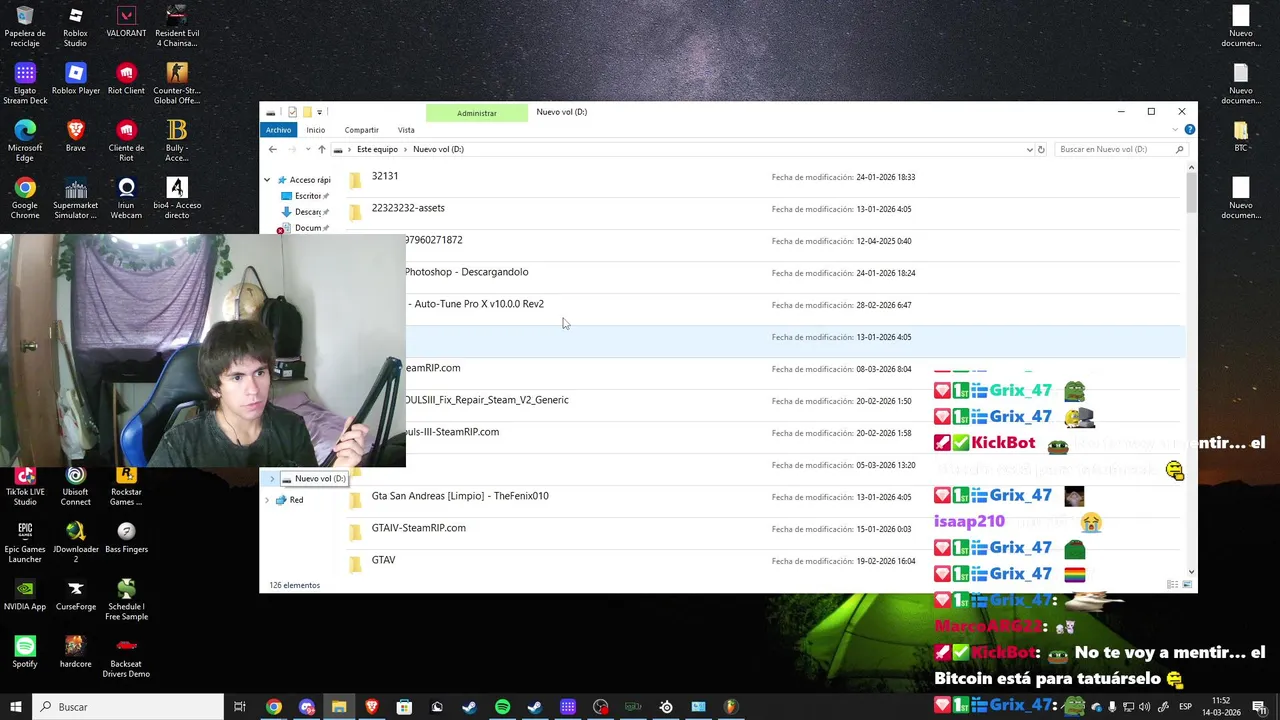This screenshot has width=1280, height=720.
Task: Select the bio4 Acceso directo shortcut
Action: (x=176, y=198)
